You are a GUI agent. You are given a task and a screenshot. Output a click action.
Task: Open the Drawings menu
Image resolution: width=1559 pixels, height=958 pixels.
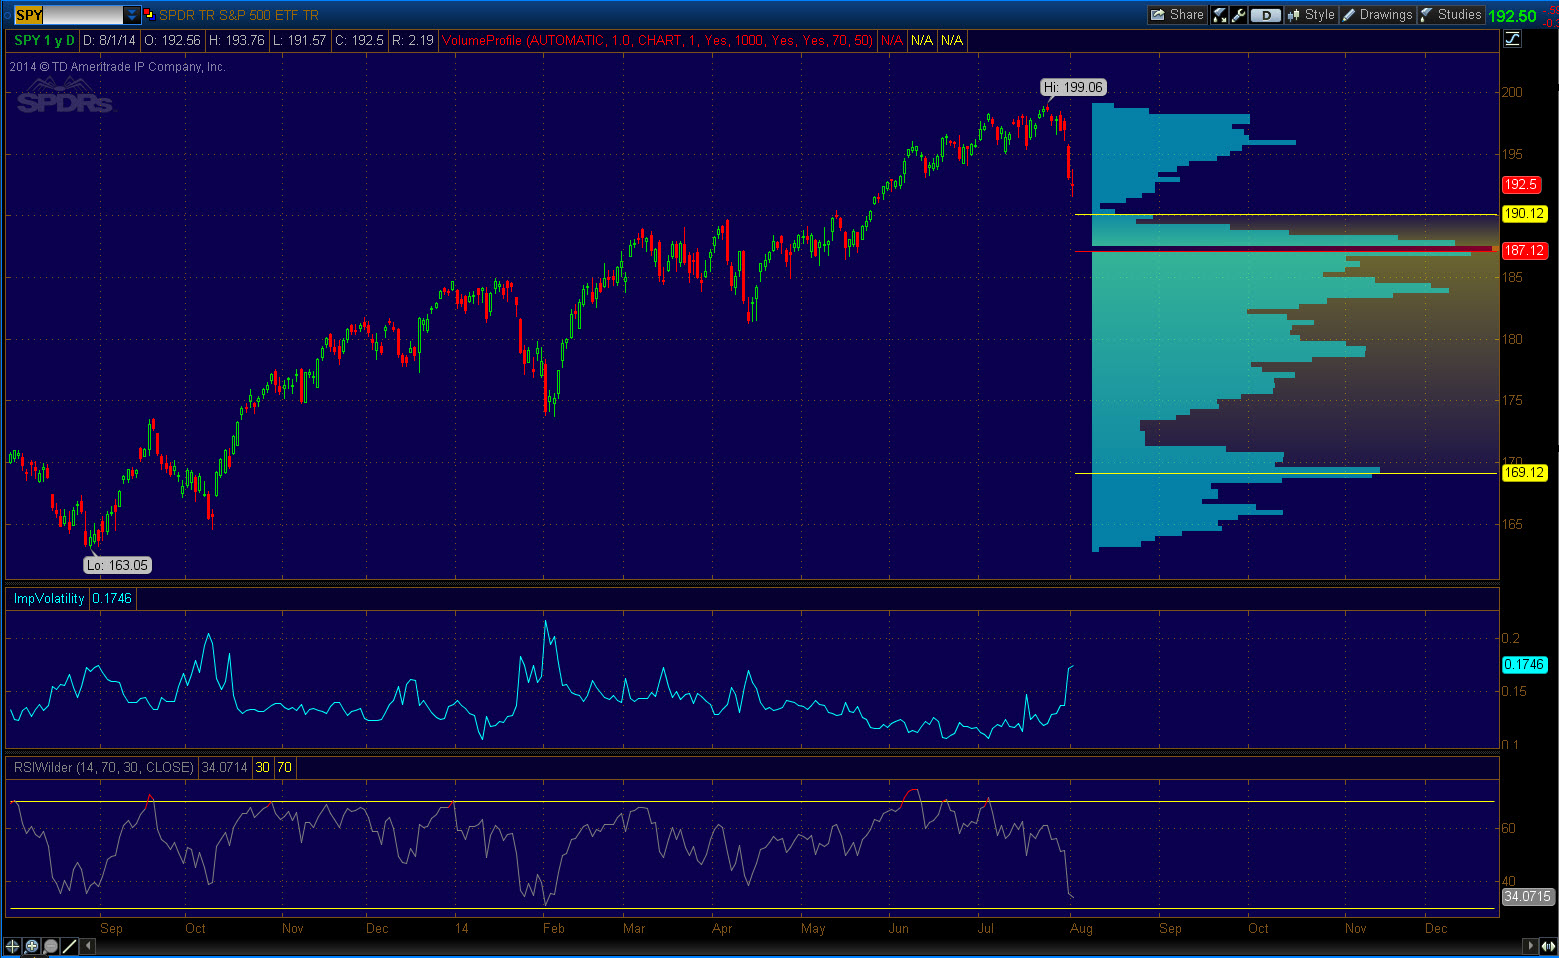(x=1376, y=15)
